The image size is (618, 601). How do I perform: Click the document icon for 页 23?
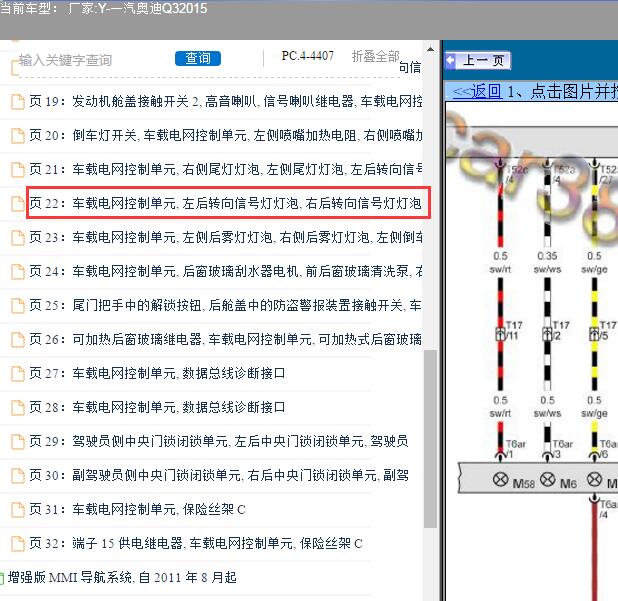(x=17, y=238)
